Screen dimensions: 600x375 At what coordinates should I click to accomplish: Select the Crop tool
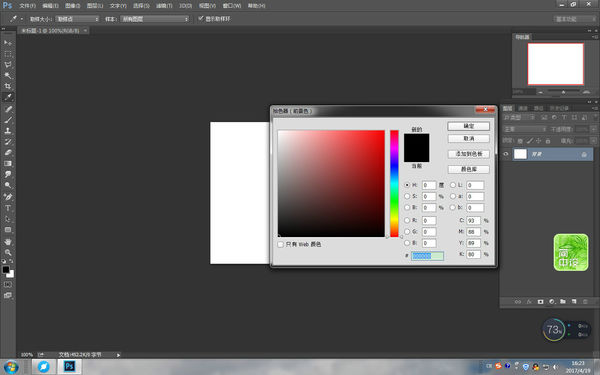tap(8, 86)
